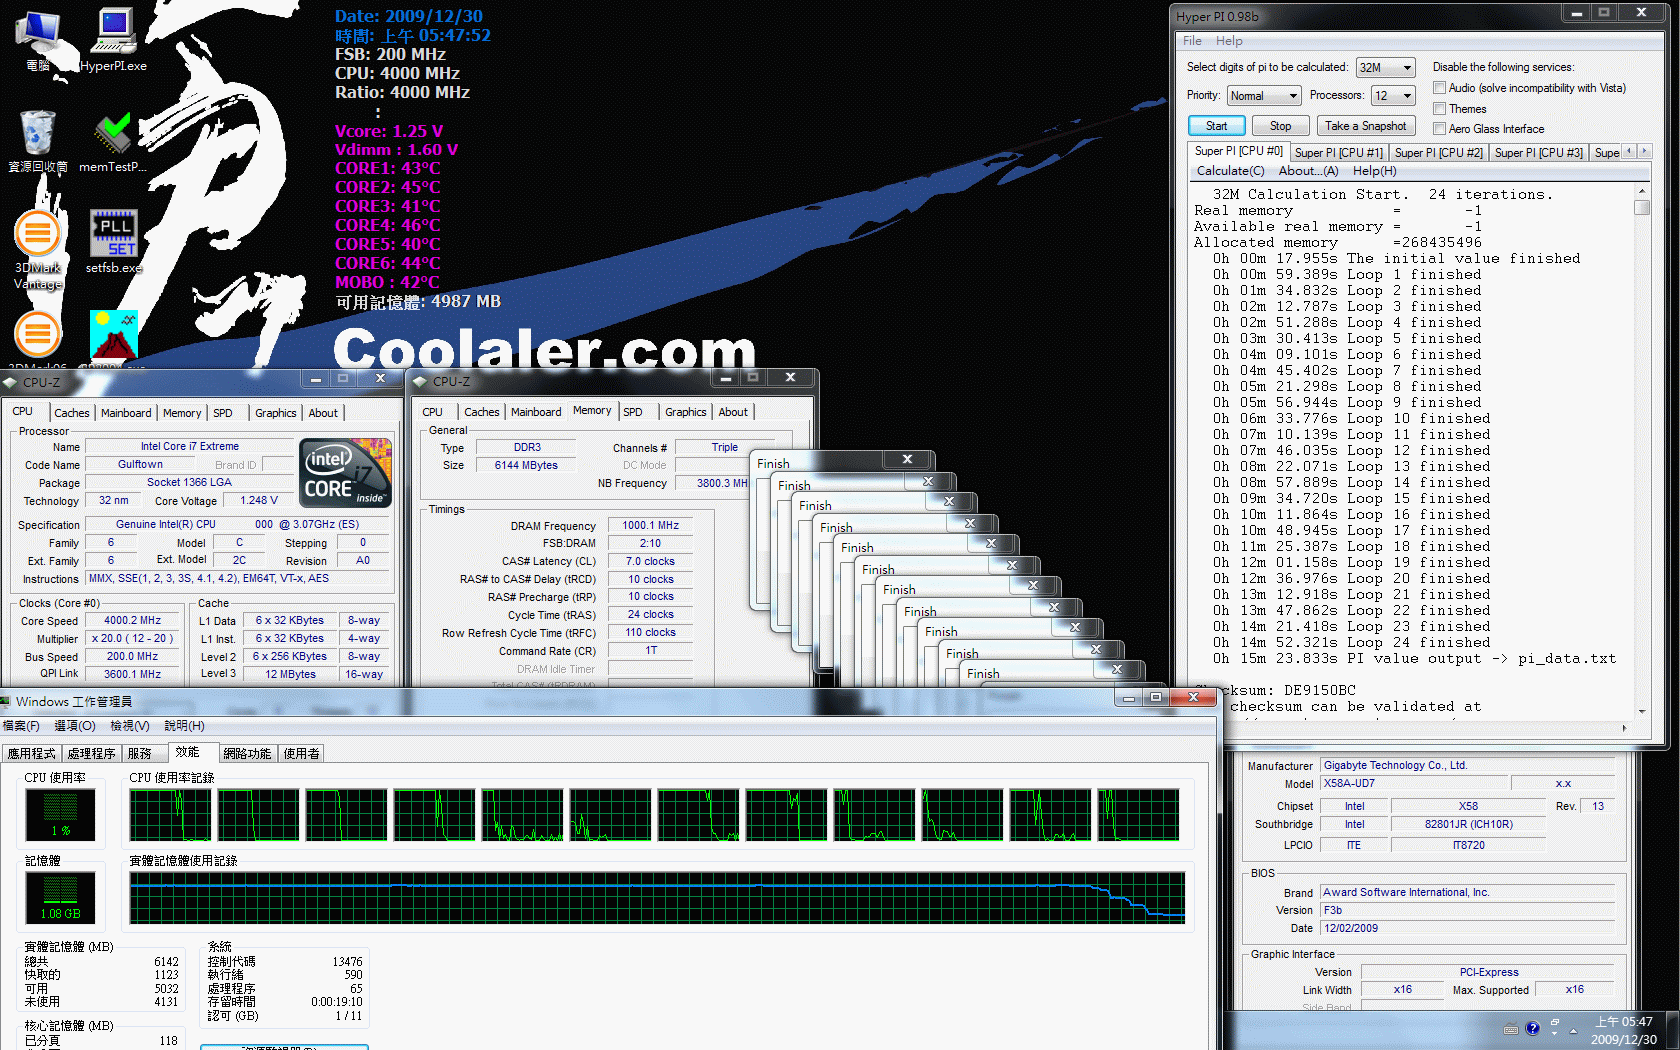Open the Mainboard tab in left CPU-Z window

tap(126, 413)
